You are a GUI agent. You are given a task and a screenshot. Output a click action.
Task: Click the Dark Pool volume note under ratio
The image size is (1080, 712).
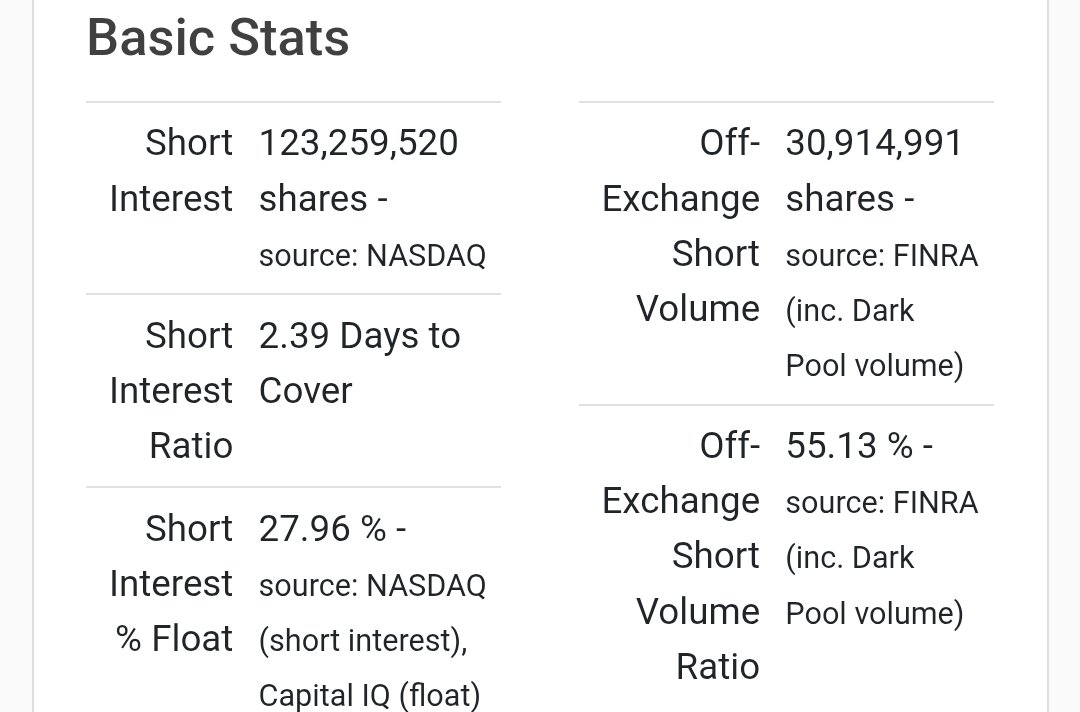pyautogui.click(x=875, y=585)
